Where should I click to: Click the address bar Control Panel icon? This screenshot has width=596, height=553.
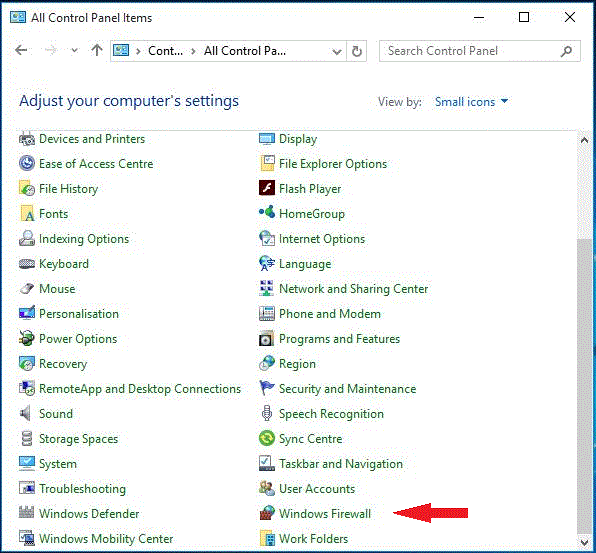point(121,51)
